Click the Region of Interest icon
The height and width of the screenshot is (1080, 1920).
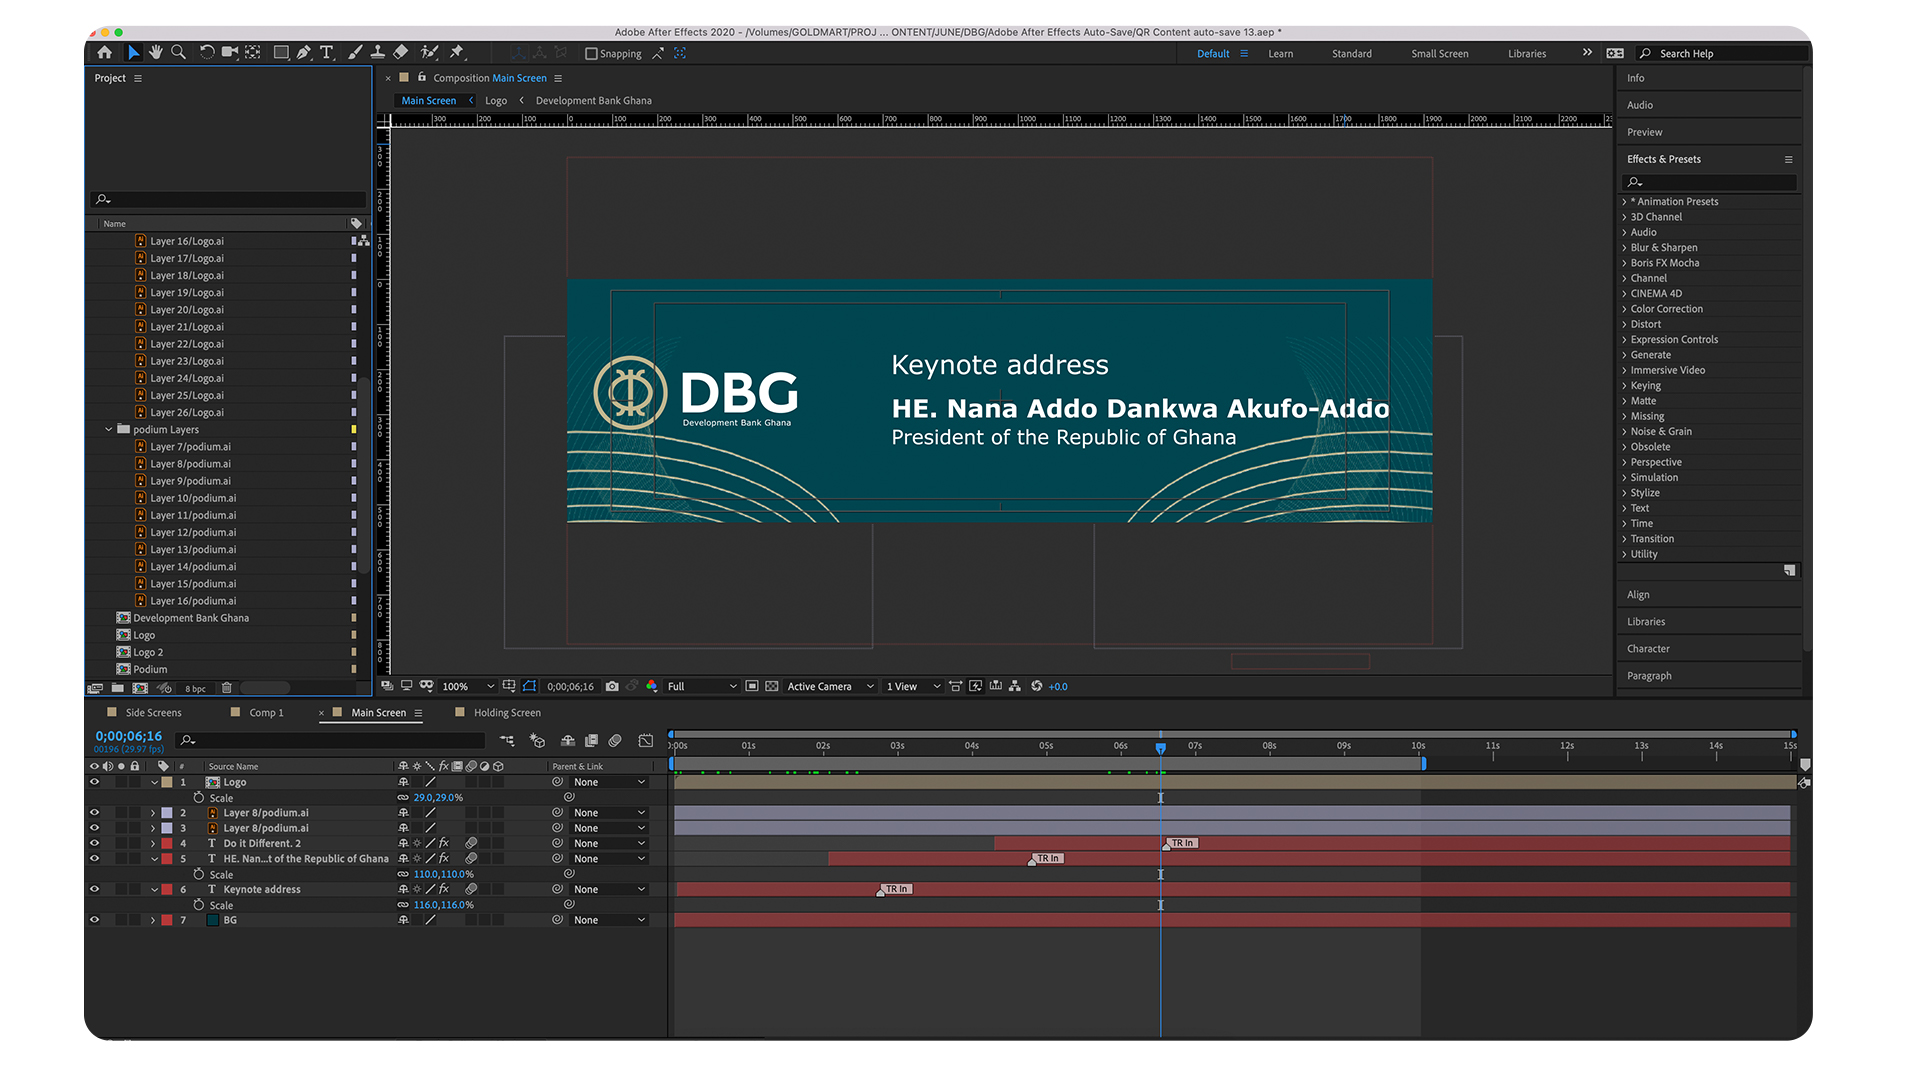pos(752,687)
